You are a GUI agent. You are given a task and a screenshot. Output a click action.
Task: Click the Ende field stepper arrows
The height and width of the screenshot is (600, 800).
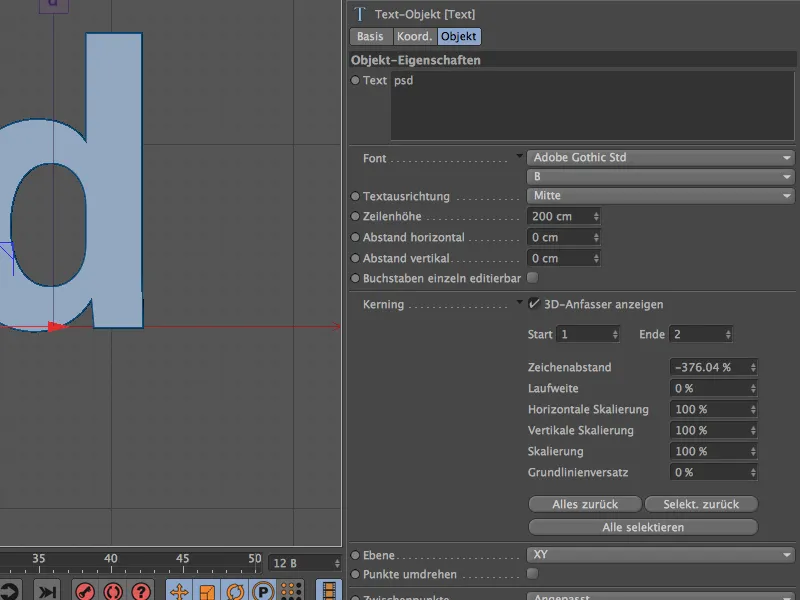[728, 334]
